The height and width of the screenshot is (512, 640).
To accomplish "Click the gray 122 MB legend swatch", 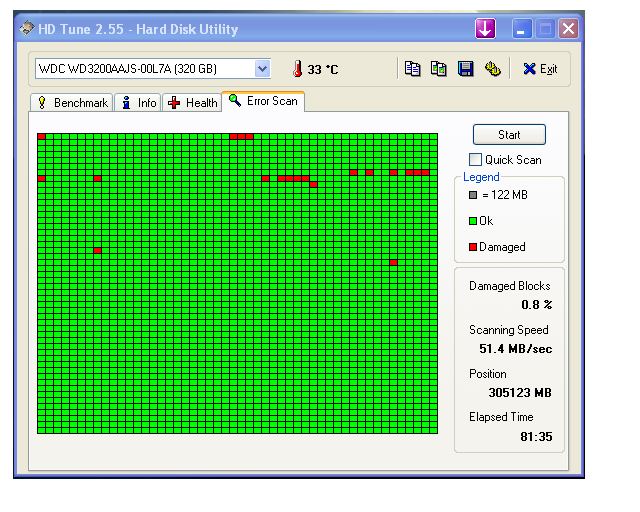I will point(473,195).
